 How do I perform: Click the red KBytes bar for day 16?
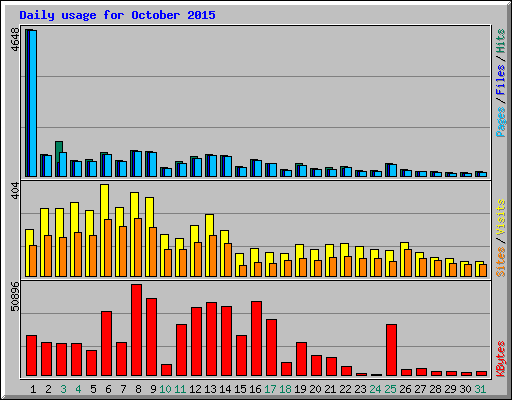pyautogui.click(x=257, y=339)
